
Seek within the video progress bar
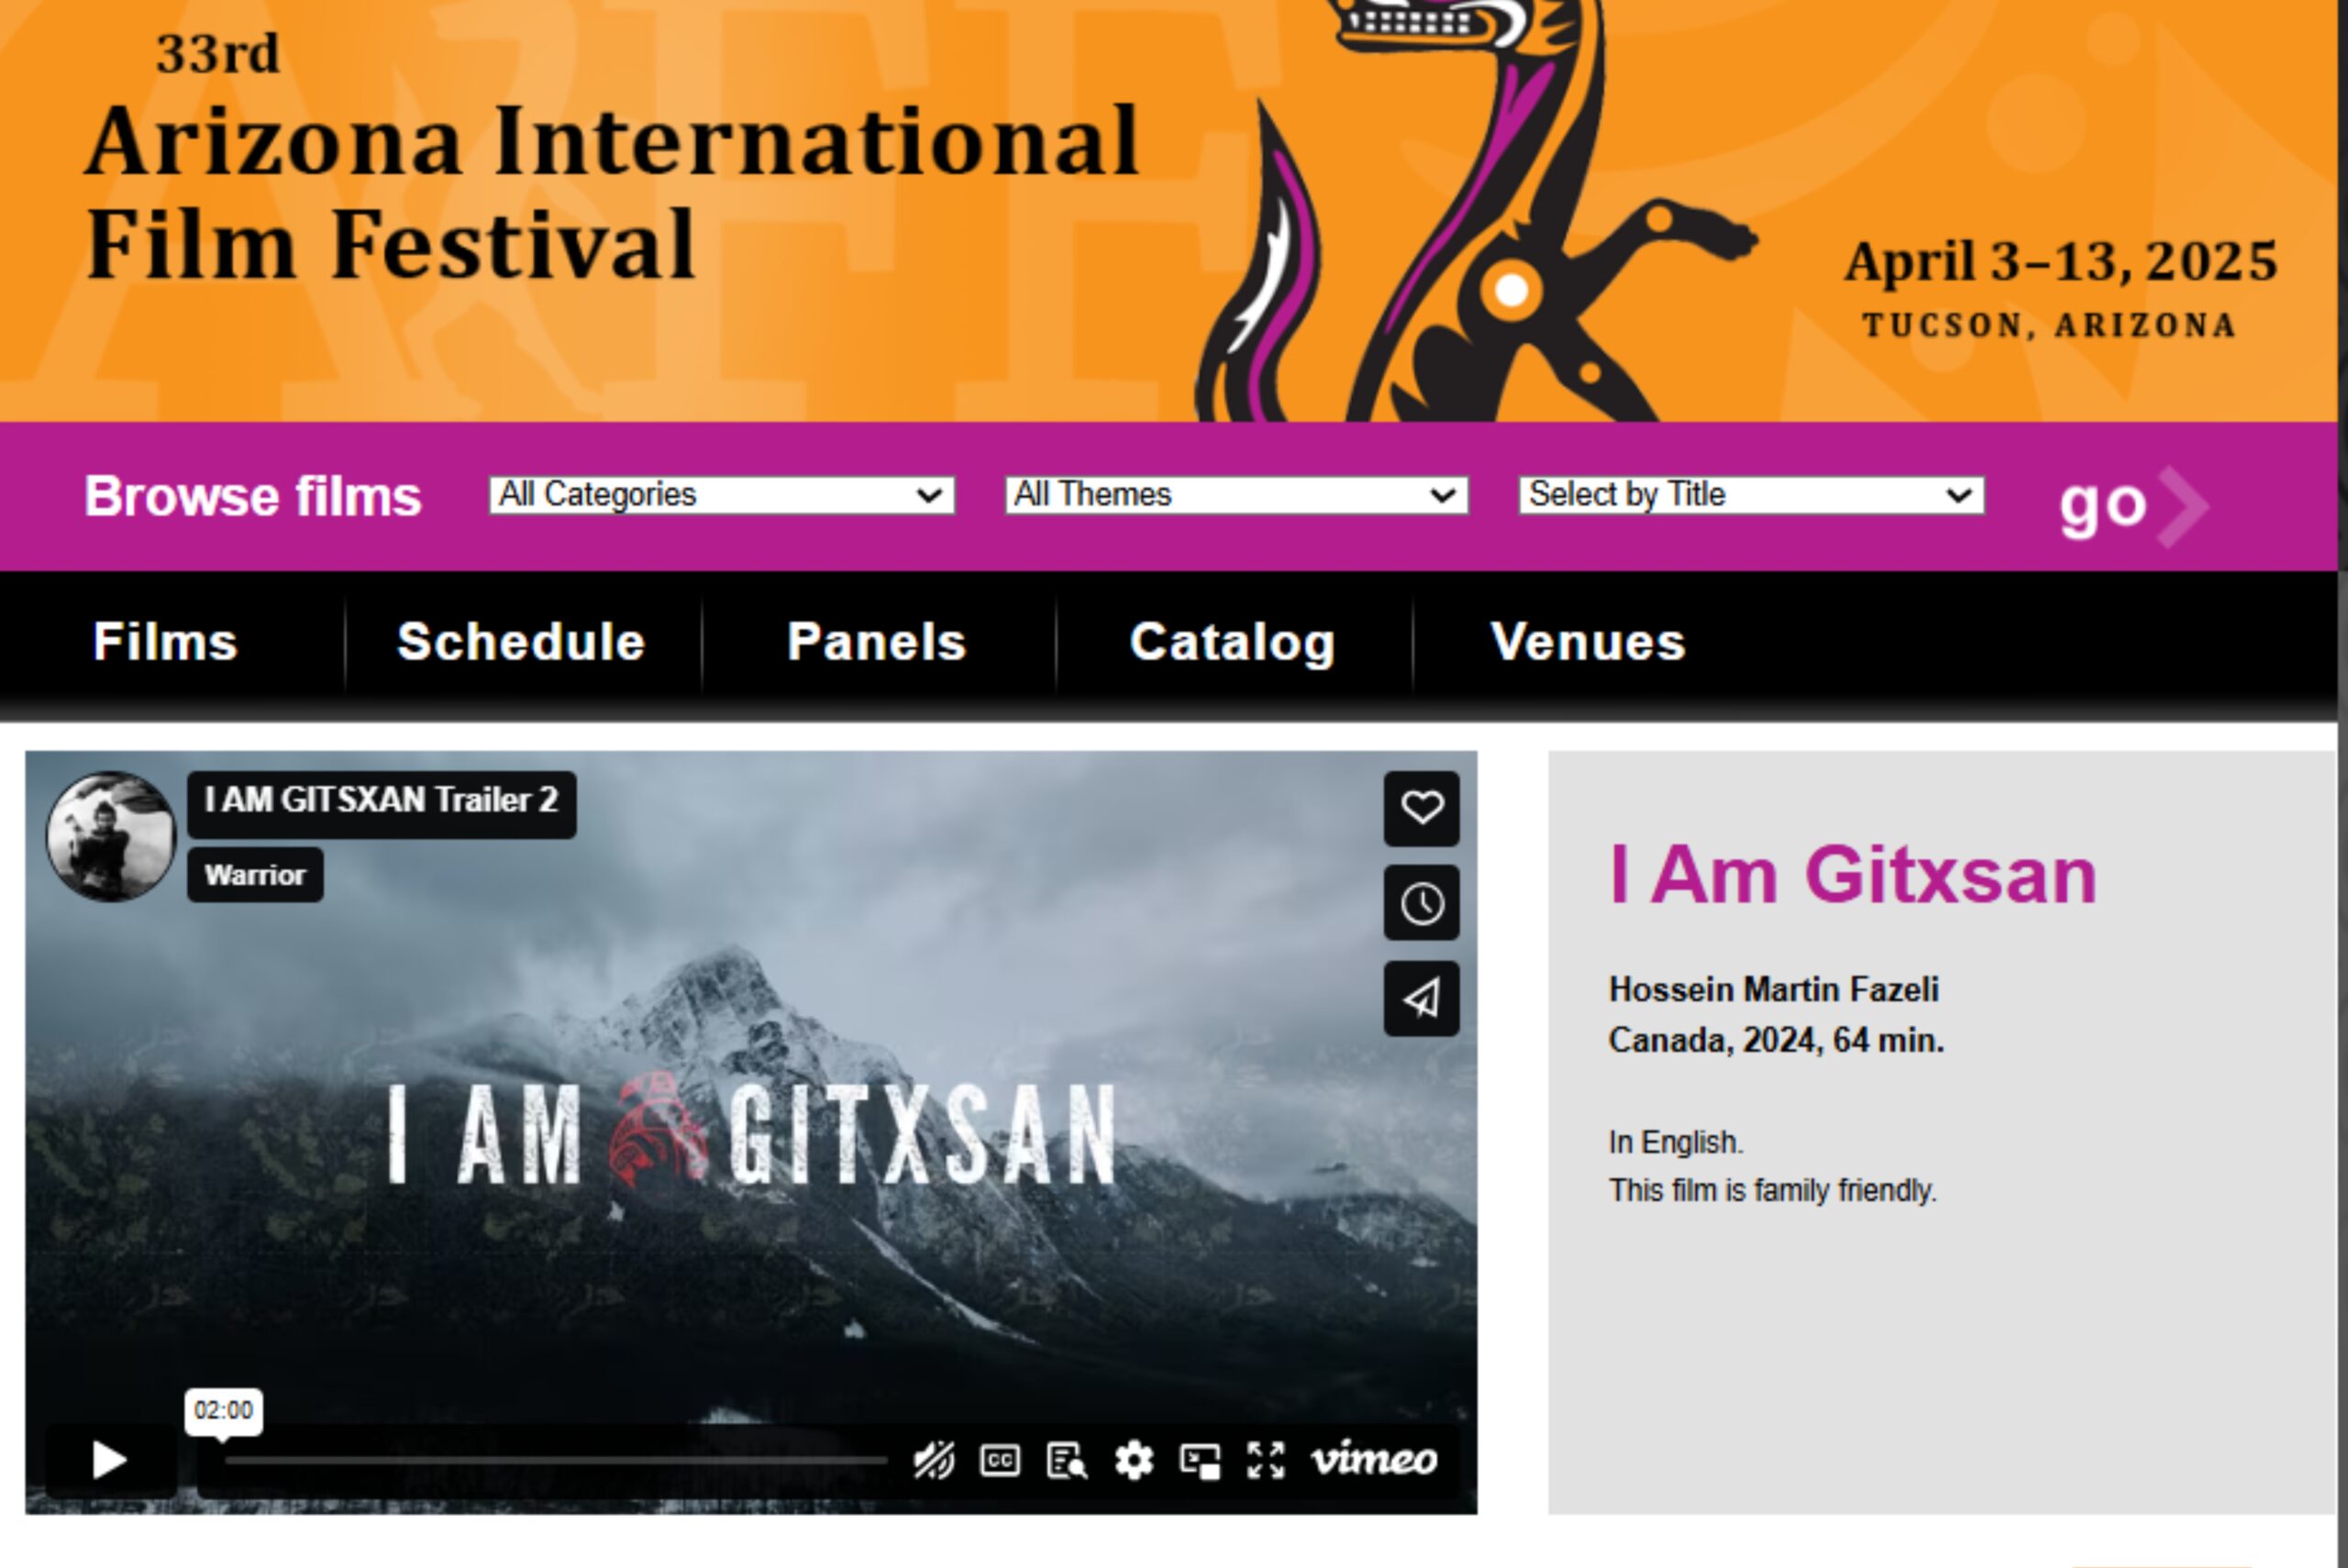556,1460
